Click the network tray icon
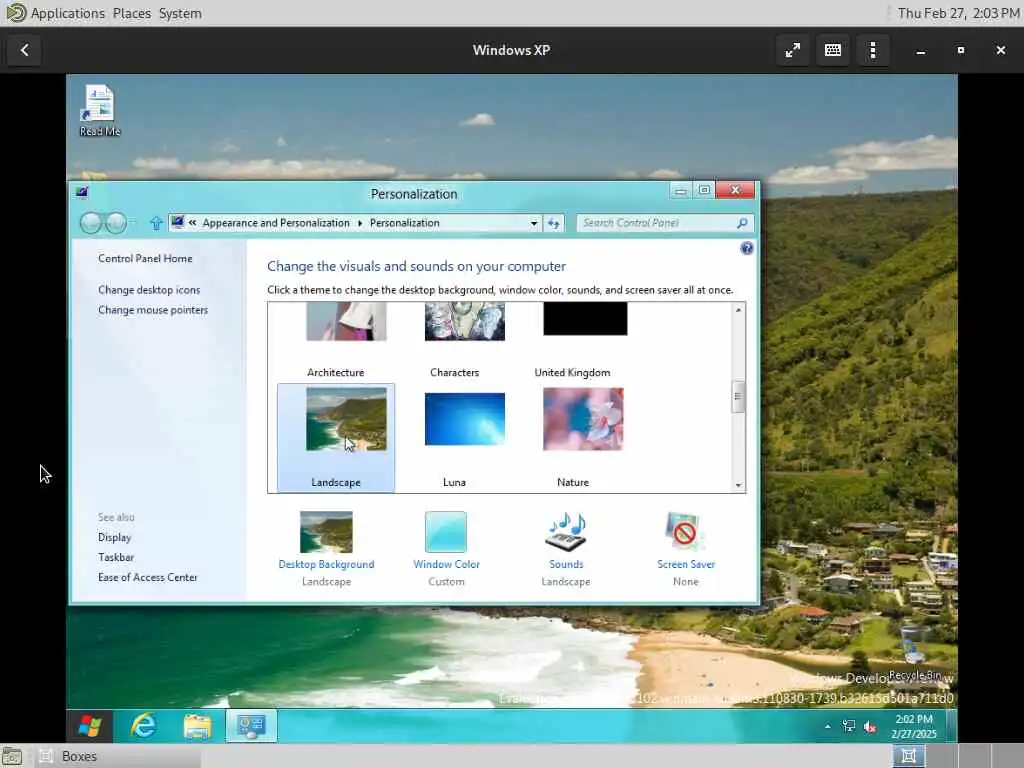1024x768 pixels. [848, 726]
